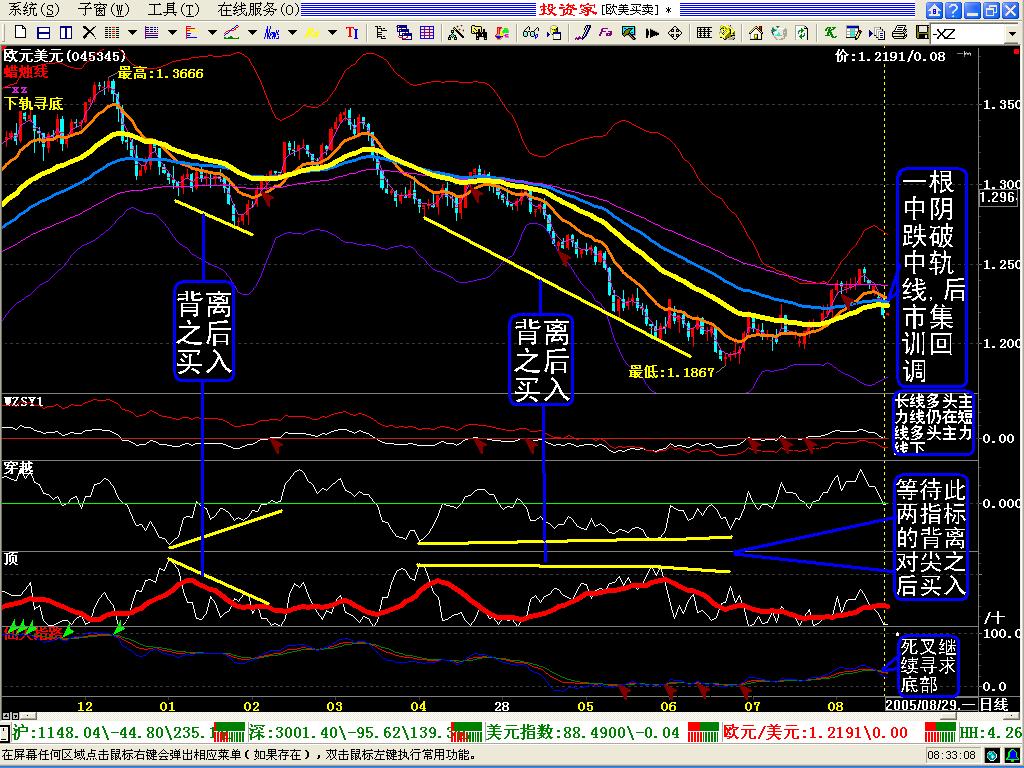Click the blue News icon
This screenshot has height=768, width=1024.
(x=272, y=33)
